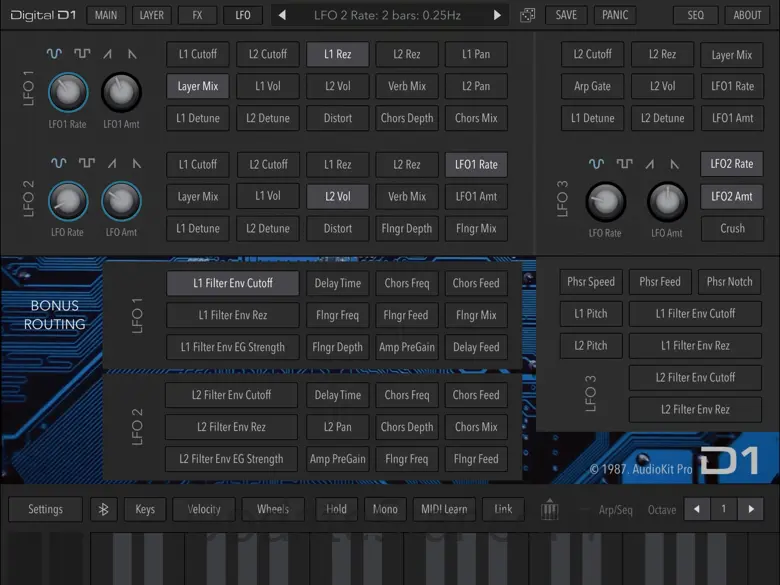Increase the octave with right arrow
The image size is (780, 585).
coord(750,509)
